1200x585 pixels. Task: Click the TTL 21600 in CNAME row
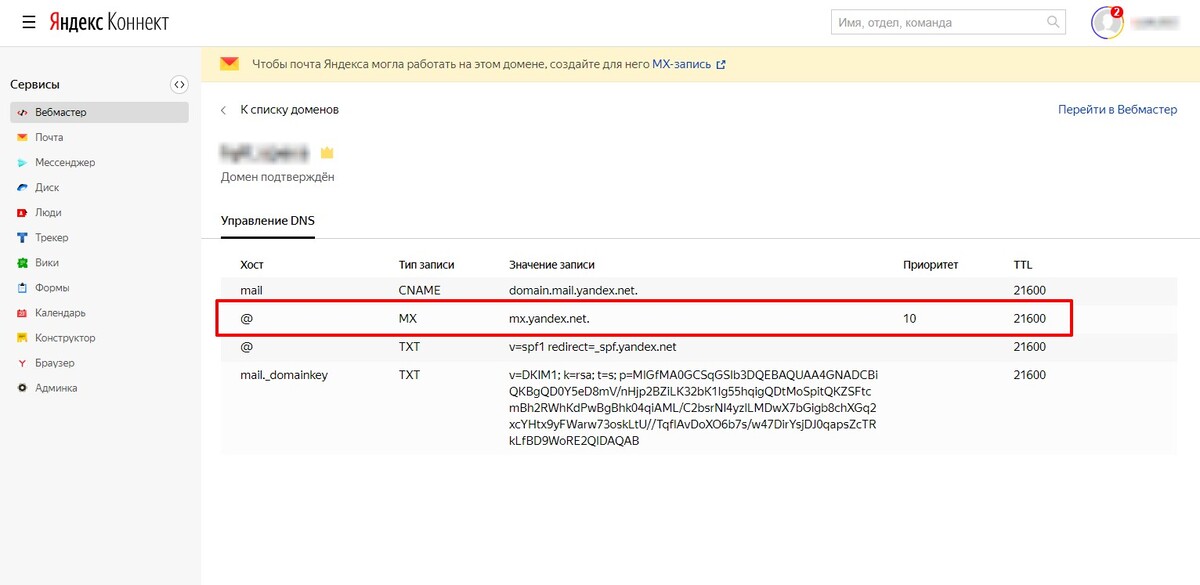click(1029, 291)
